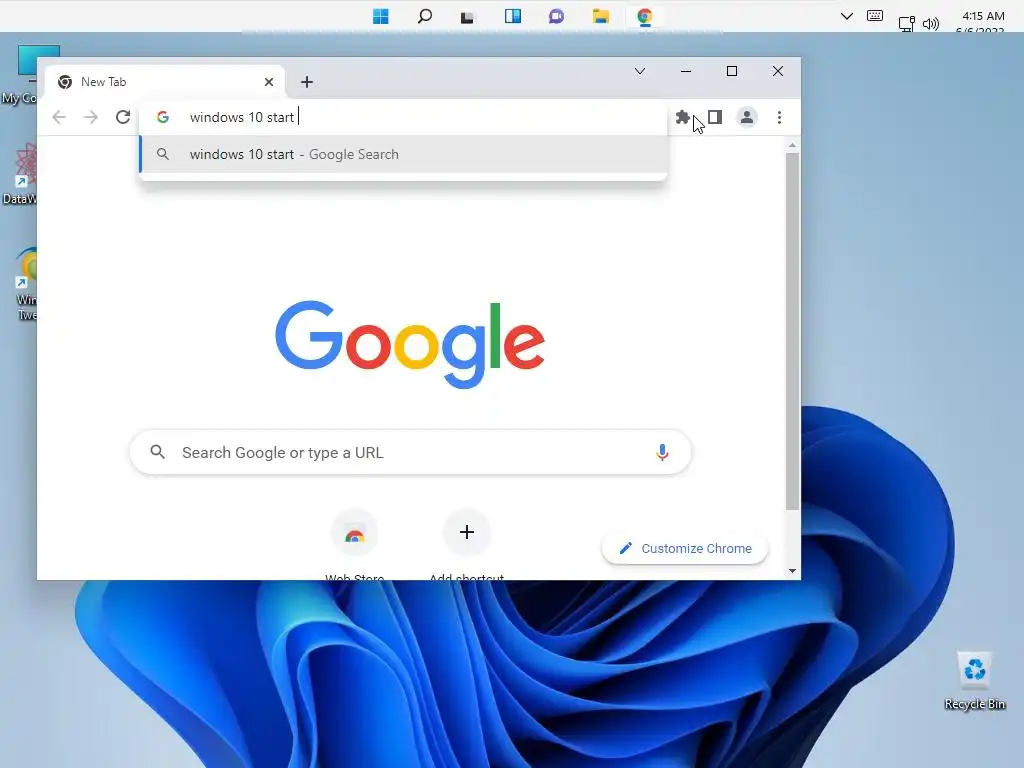
Task: Open taskbar Search
Action: coord(424,16)
